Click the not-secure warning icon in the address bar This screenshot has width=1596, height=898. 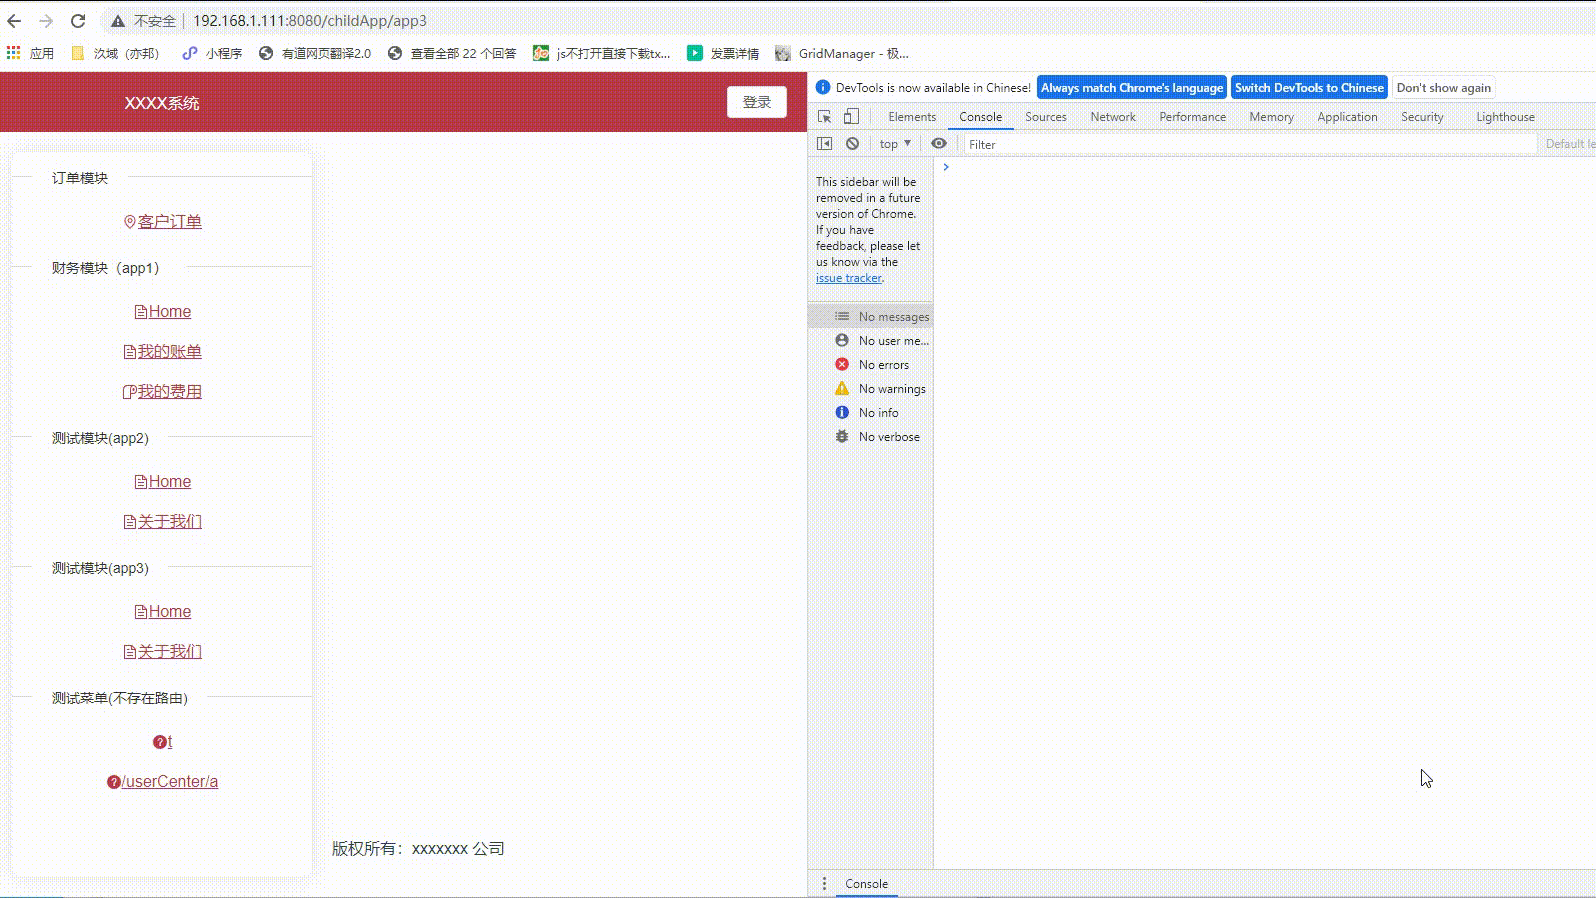click(x=118, y=21)
